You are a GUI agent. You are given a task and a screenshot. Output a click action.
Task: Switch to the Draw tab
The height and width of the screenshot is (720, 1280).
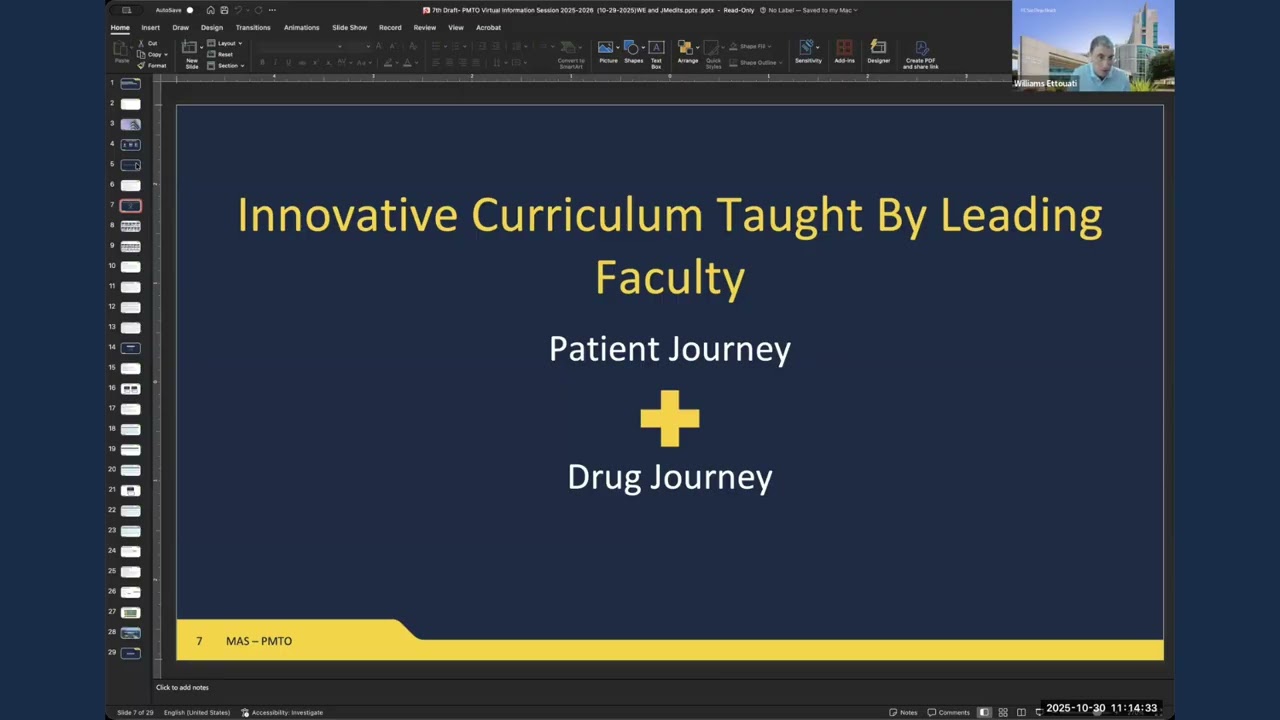(x=181, y=27)
